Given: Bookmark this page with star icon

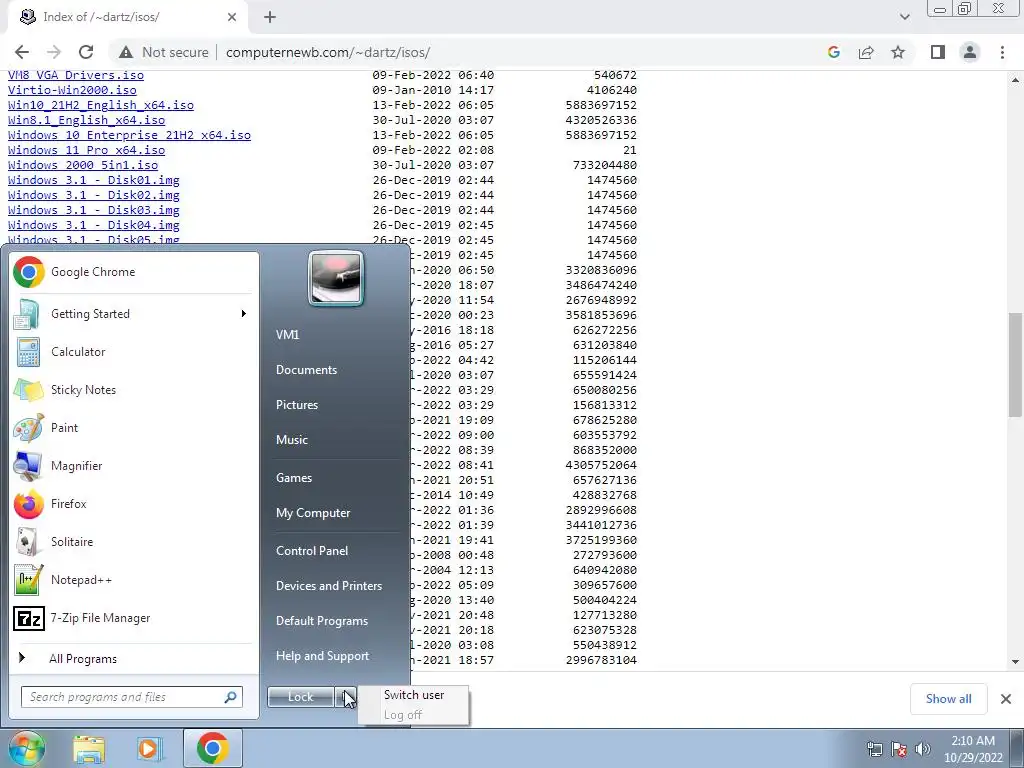Looking at the screenshot, I should [898, 52].
